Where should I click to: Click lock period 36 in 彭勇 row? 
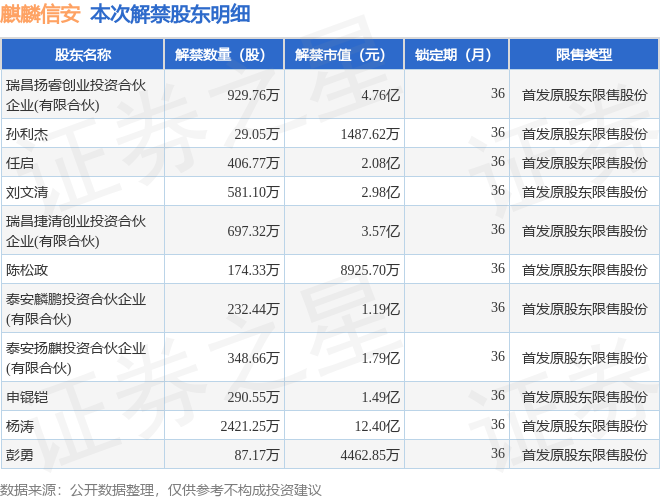click(x=498, y=454)
